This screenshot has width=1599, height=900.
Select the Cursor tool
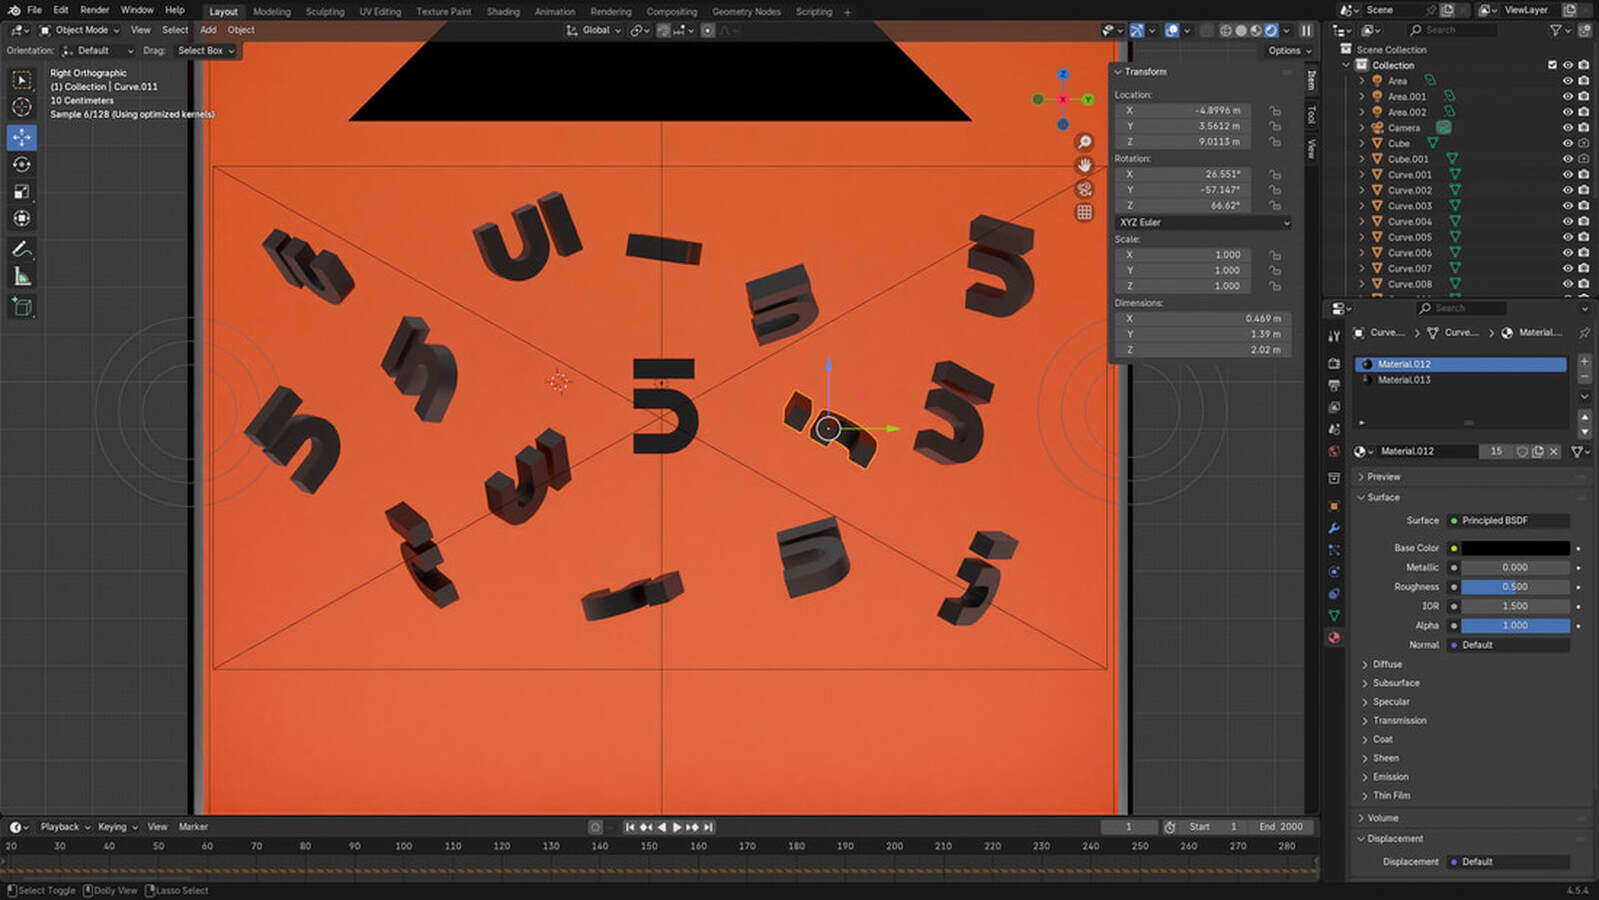(x=22, y=107)
